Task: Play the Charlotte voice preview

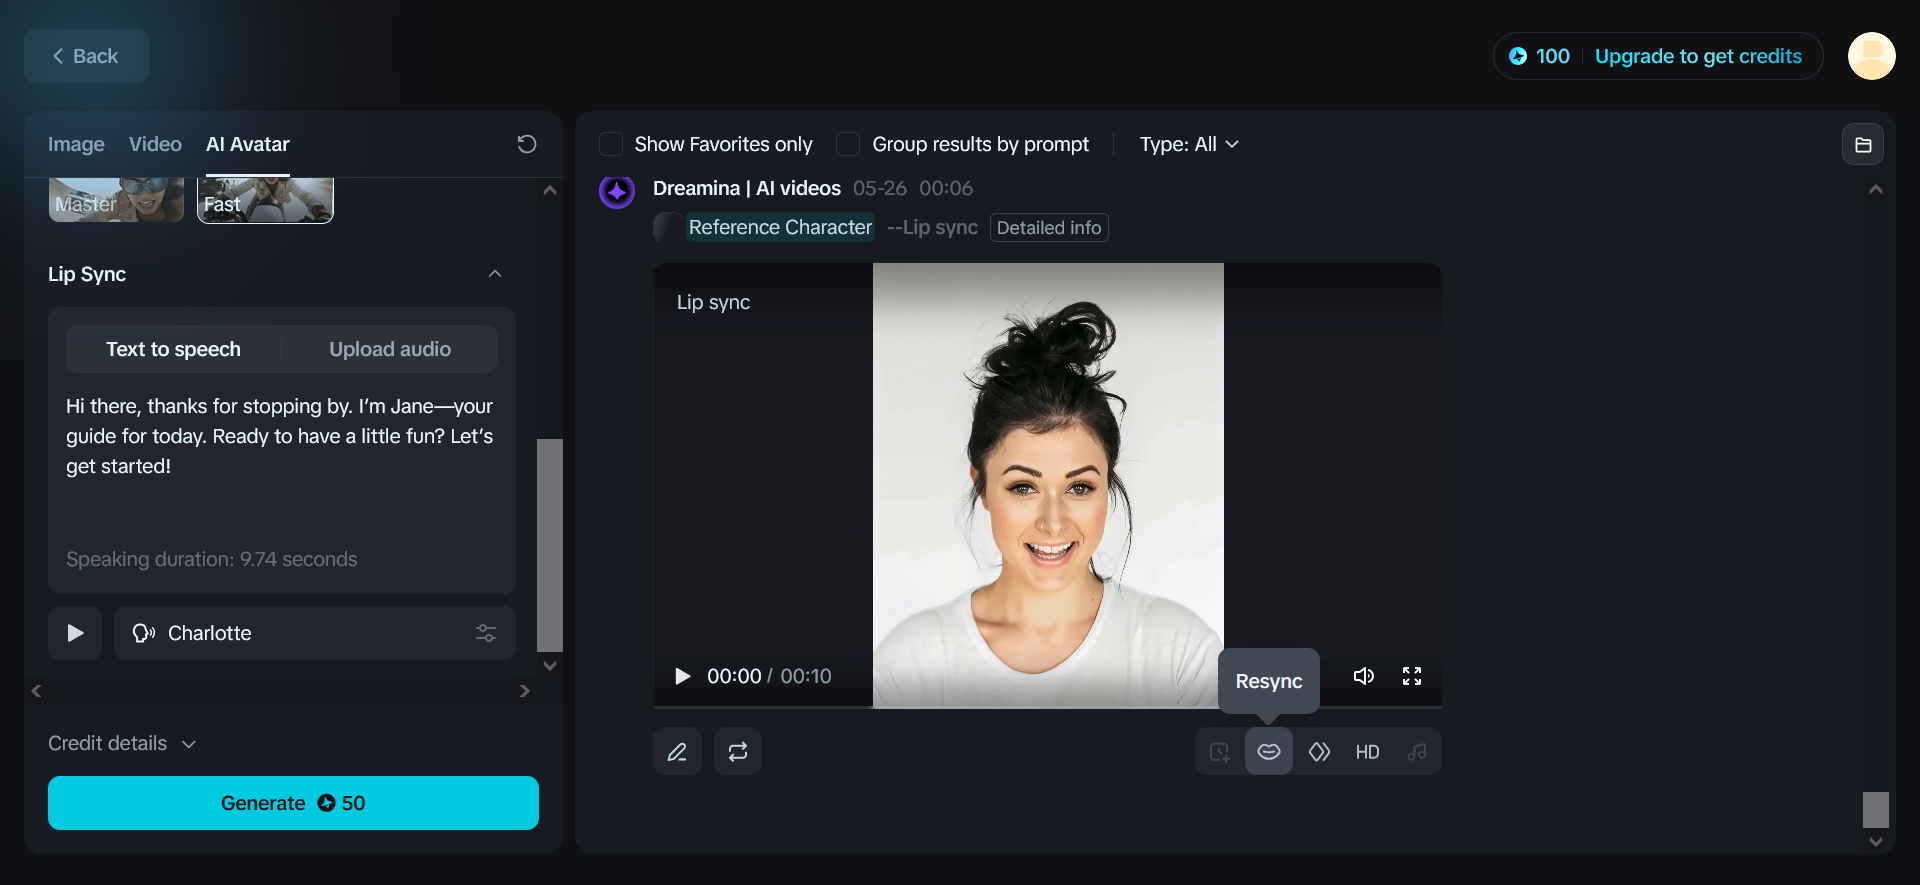Action: [x=75, y=633]
